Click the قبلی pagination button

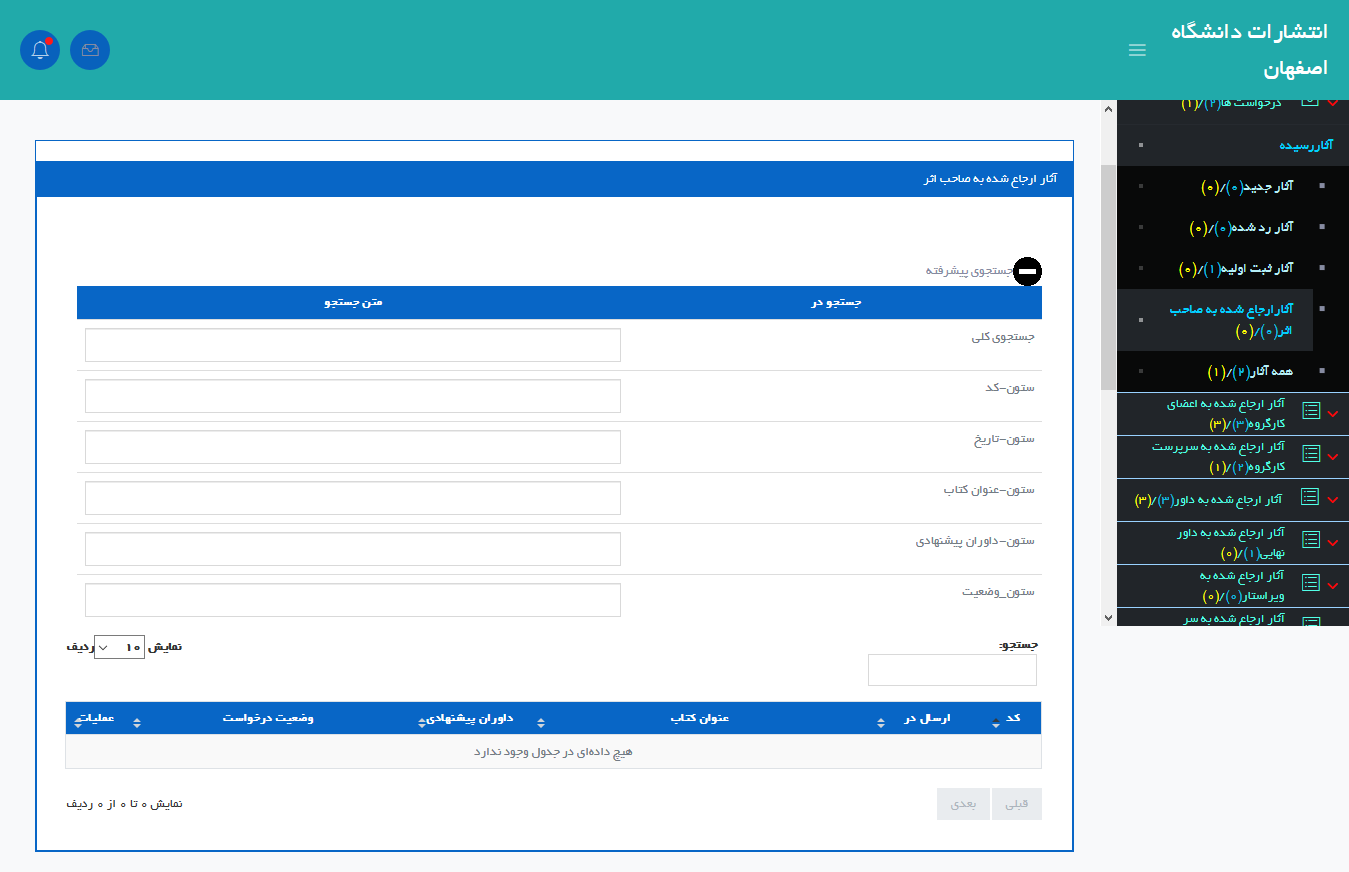pyautogui.click(x=1016, y=804)
